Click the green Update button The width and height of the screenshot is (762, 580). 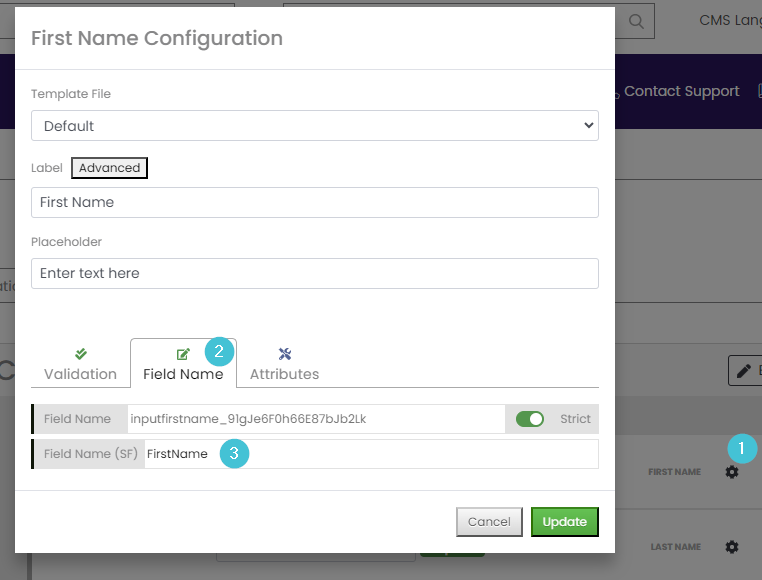565,522
